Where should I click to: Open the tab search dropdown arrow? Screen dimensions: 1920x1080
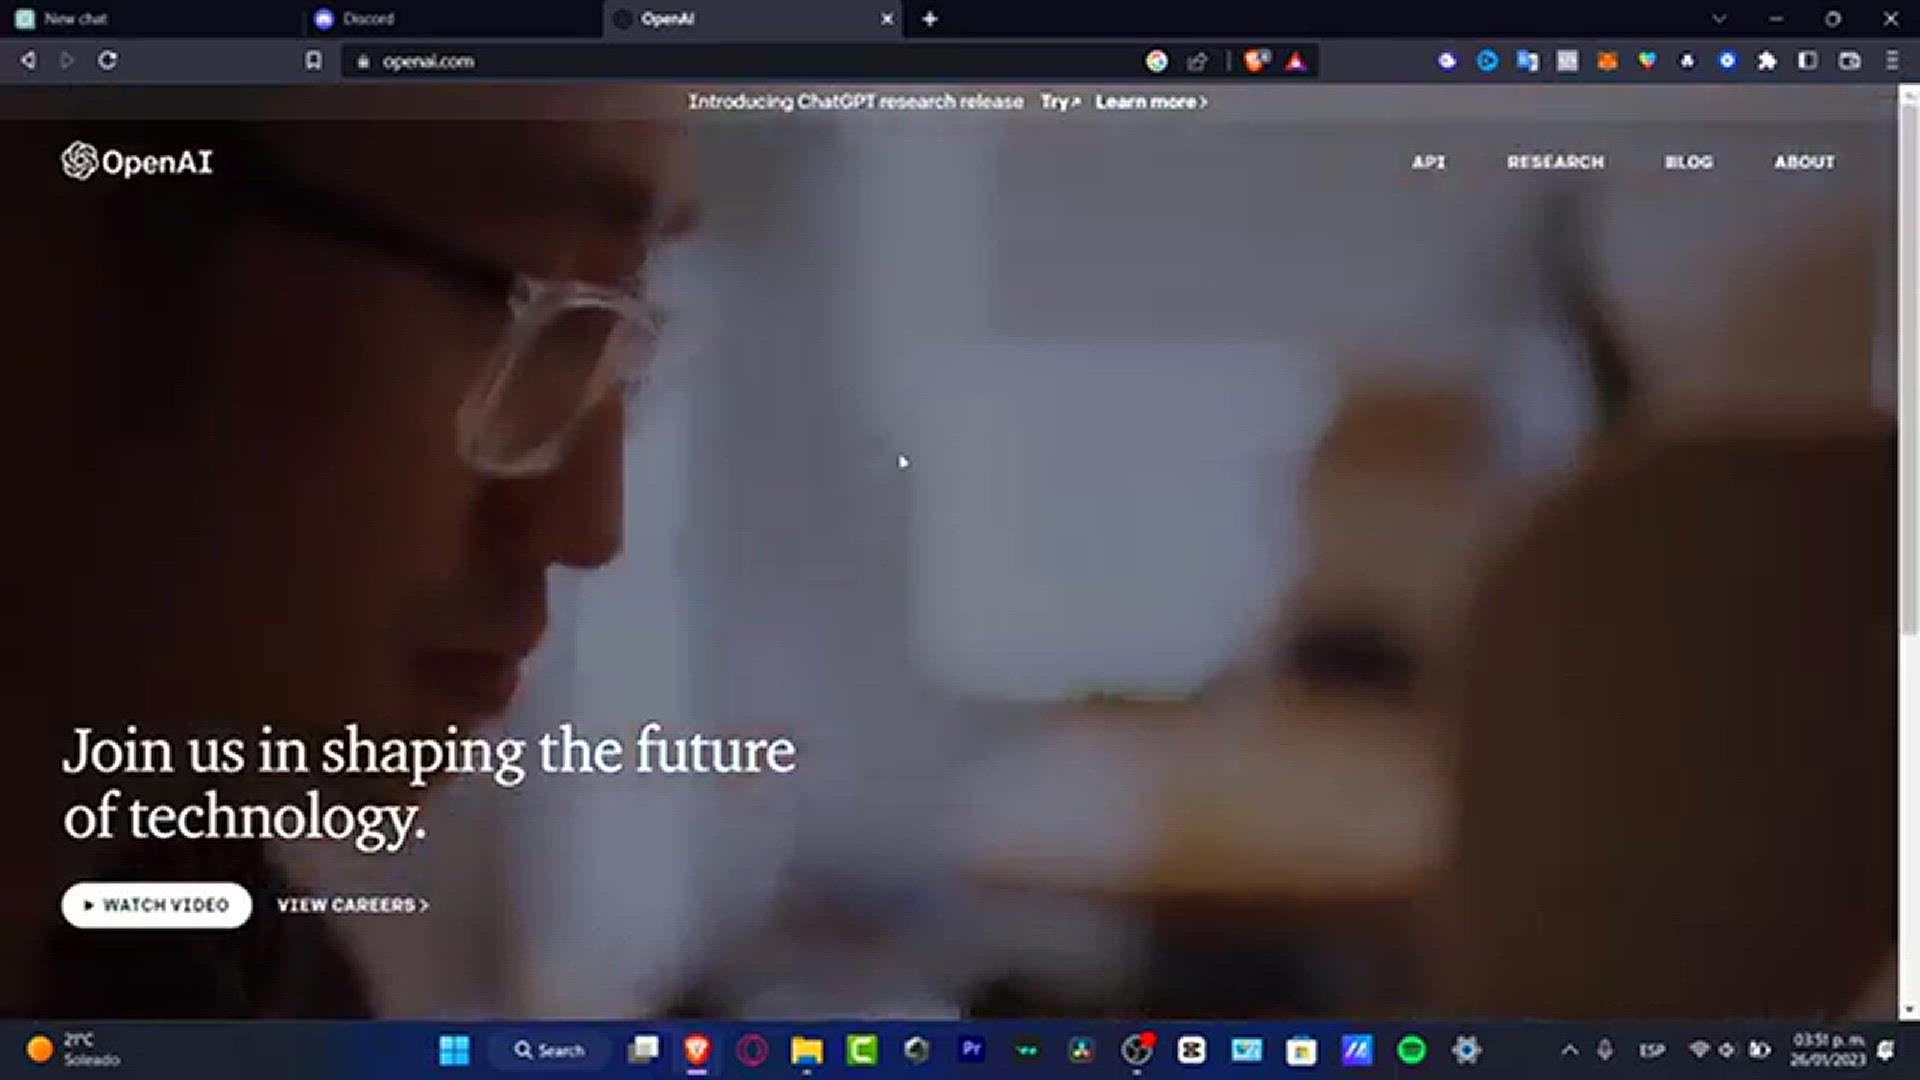coord(1718,18)
